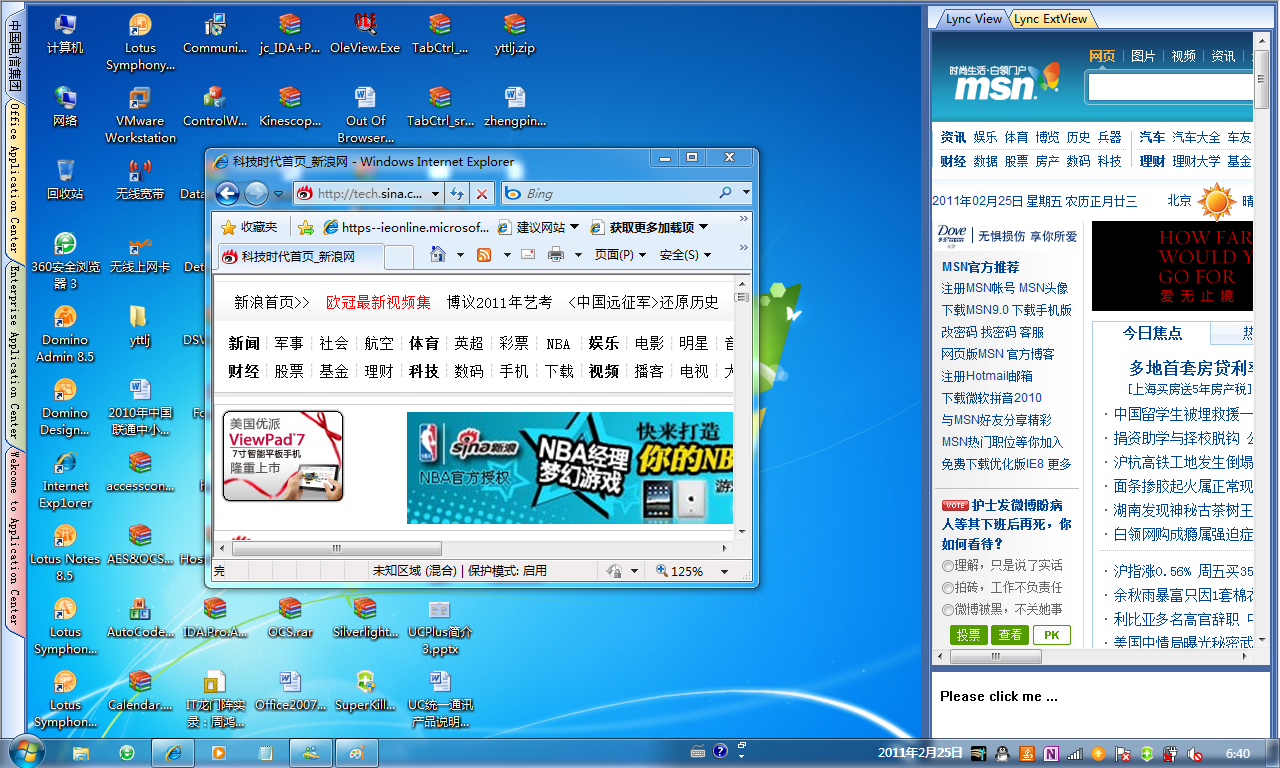Select the 拍砖，工作不负责任 poll option

pyautogui.click(x=948, y=588)
